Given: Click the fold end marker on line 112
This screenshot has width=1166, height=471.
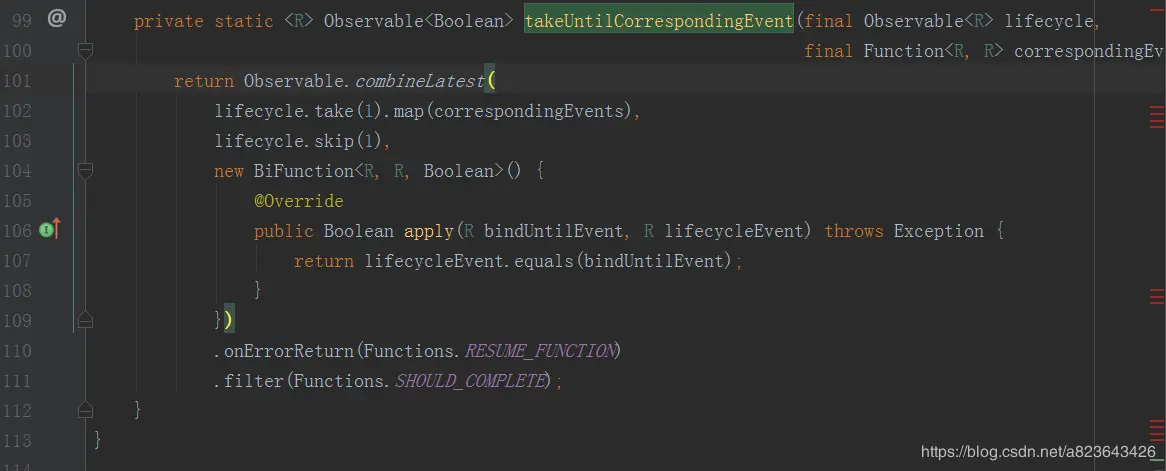Looking at the screenshot, I should point(86,410).
